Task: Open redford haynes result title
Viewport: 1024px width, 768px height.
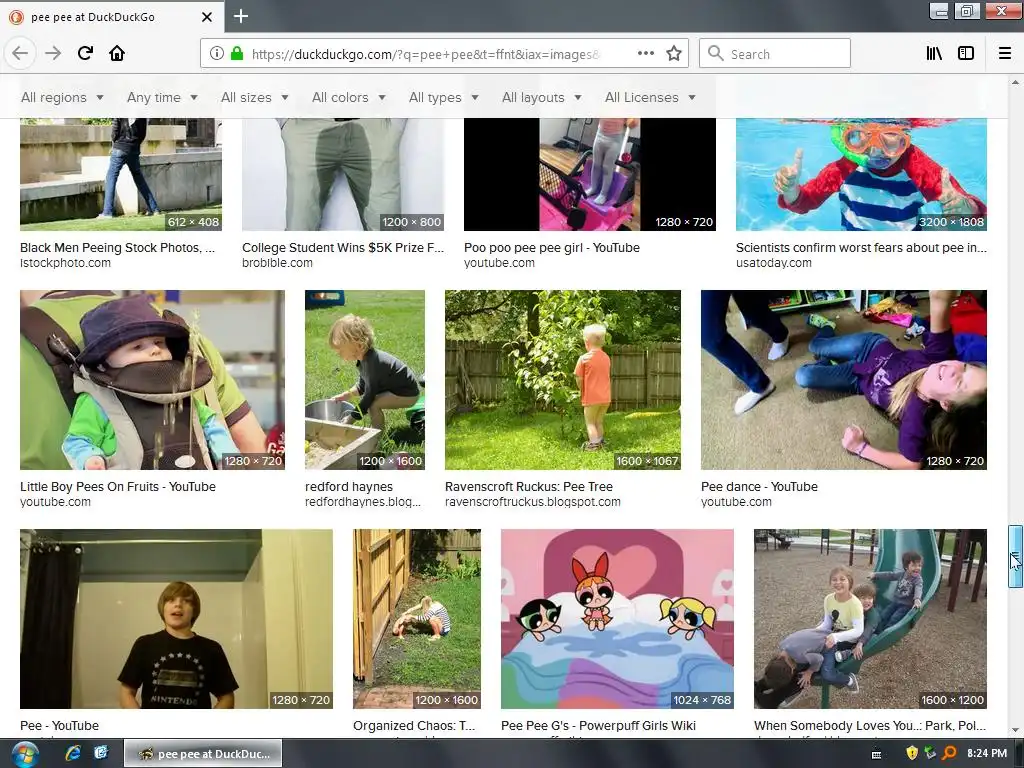Action: coord(349,487)
